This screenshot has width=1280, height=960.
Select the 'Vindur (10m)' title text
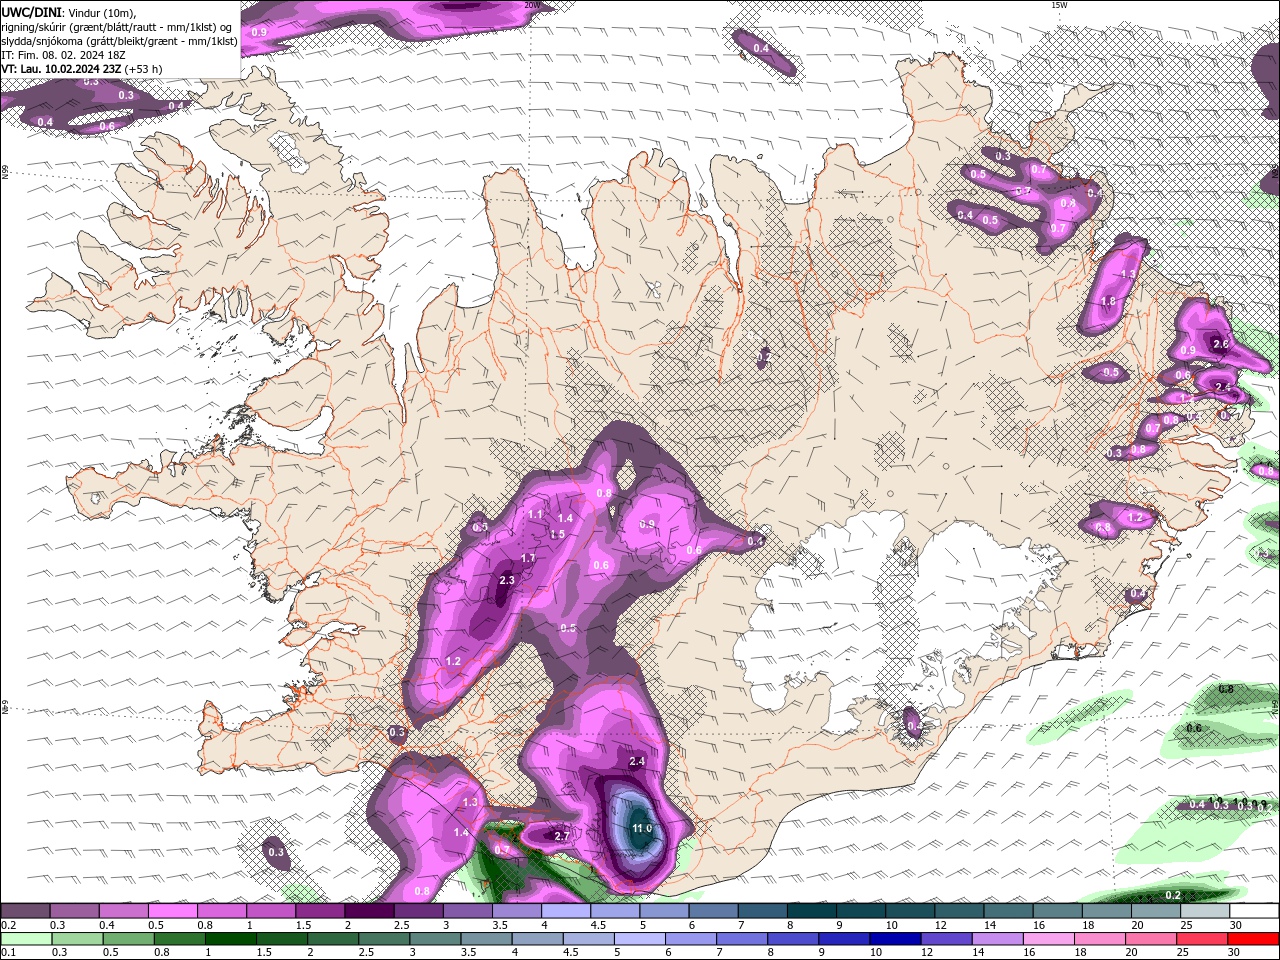coord(102,12)
